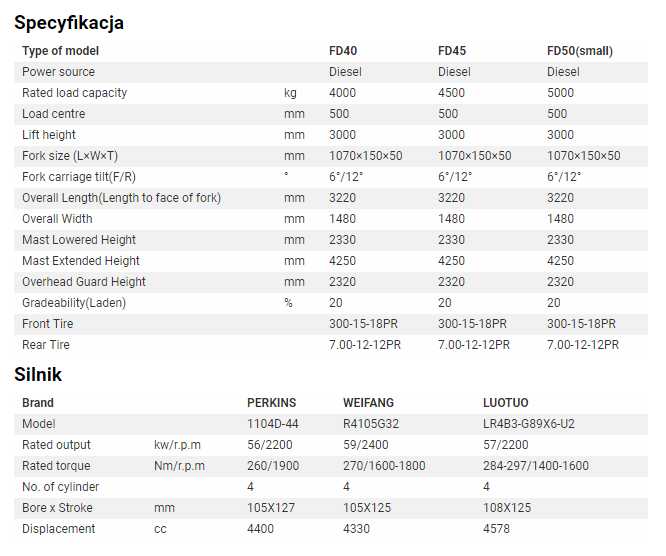Select the 105X127 bore value
Viewport: 666px width, 556px height.
(271, 508)
